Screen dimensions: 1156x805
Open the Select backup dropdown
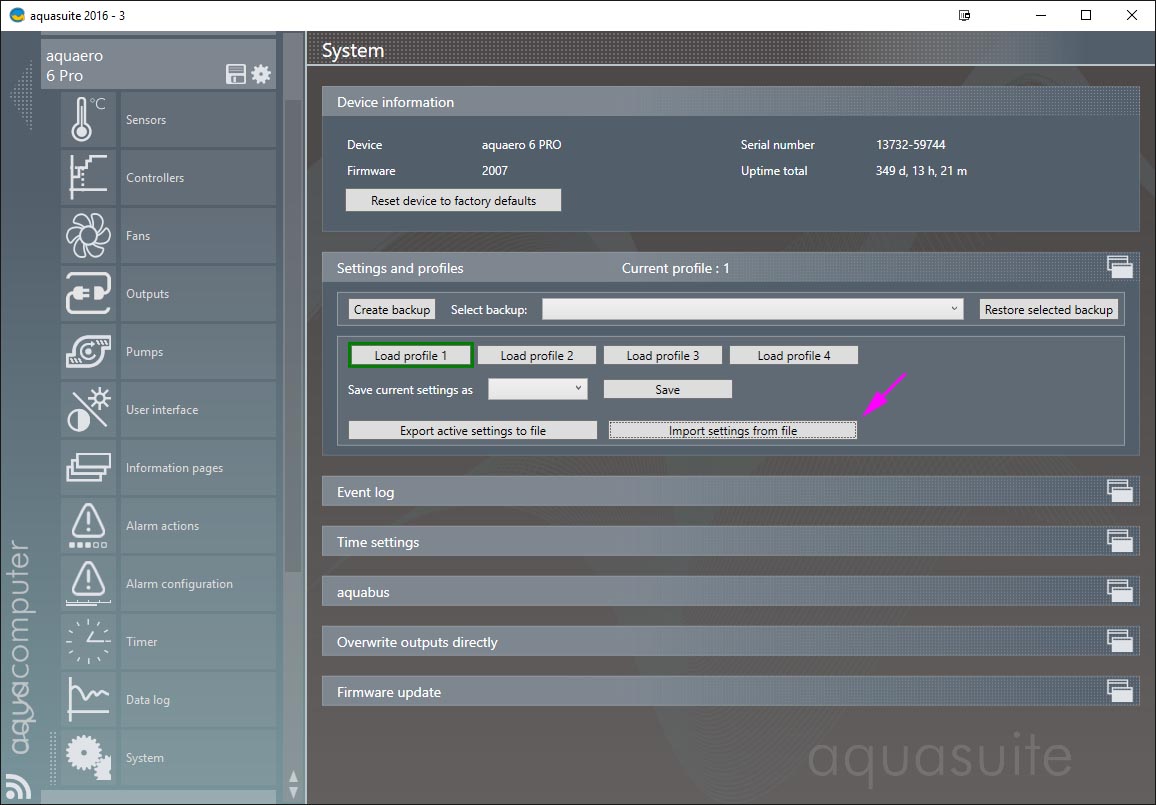point(753,310)
